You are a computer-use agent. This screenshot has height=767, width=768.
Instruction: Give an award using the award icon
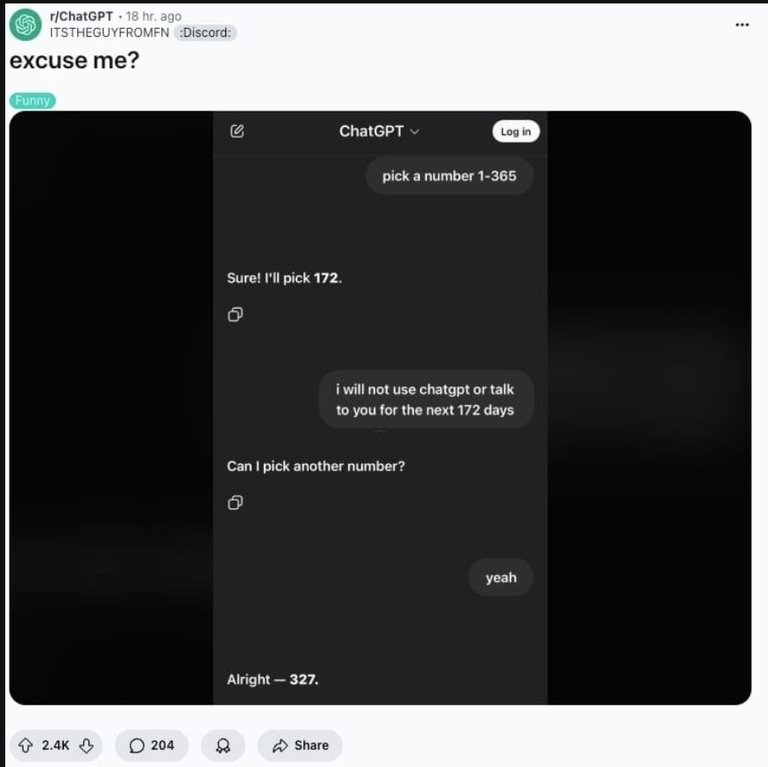point(223,745)
